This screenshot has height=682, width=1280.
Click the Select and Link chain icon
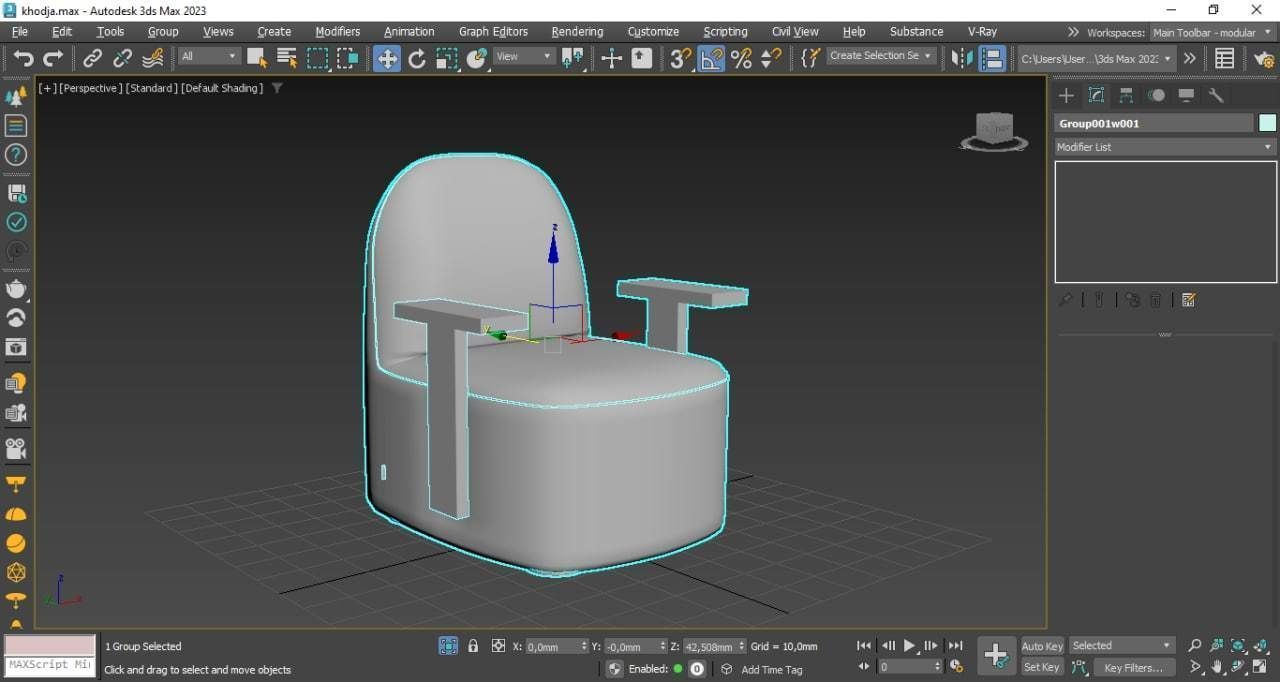coord(92,58)
